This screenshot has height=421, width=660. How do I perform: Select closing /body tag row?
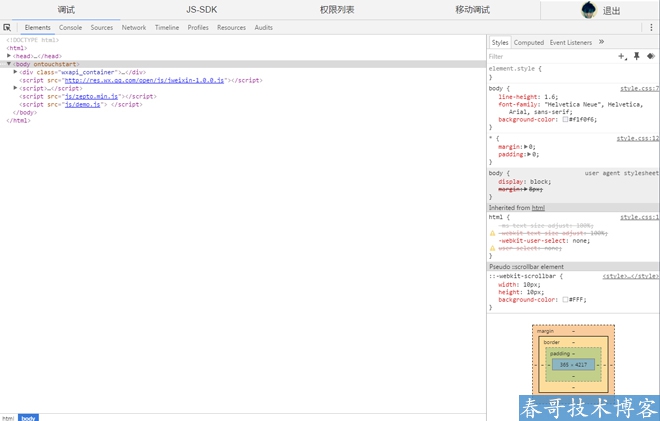(x=25, y=112)
